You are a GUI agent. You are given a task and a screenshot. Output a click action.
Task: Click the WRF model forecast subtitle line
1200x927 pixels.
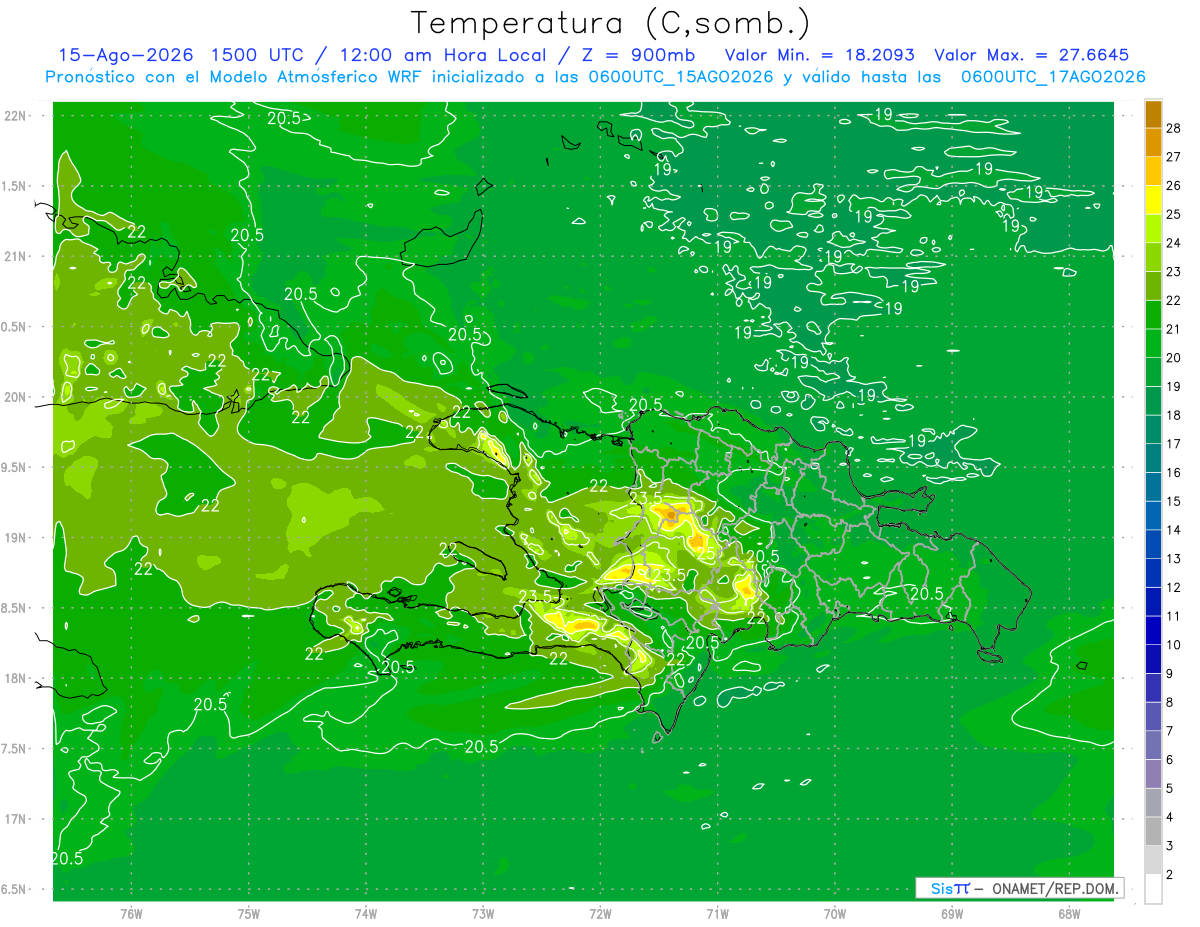[595, 77]
